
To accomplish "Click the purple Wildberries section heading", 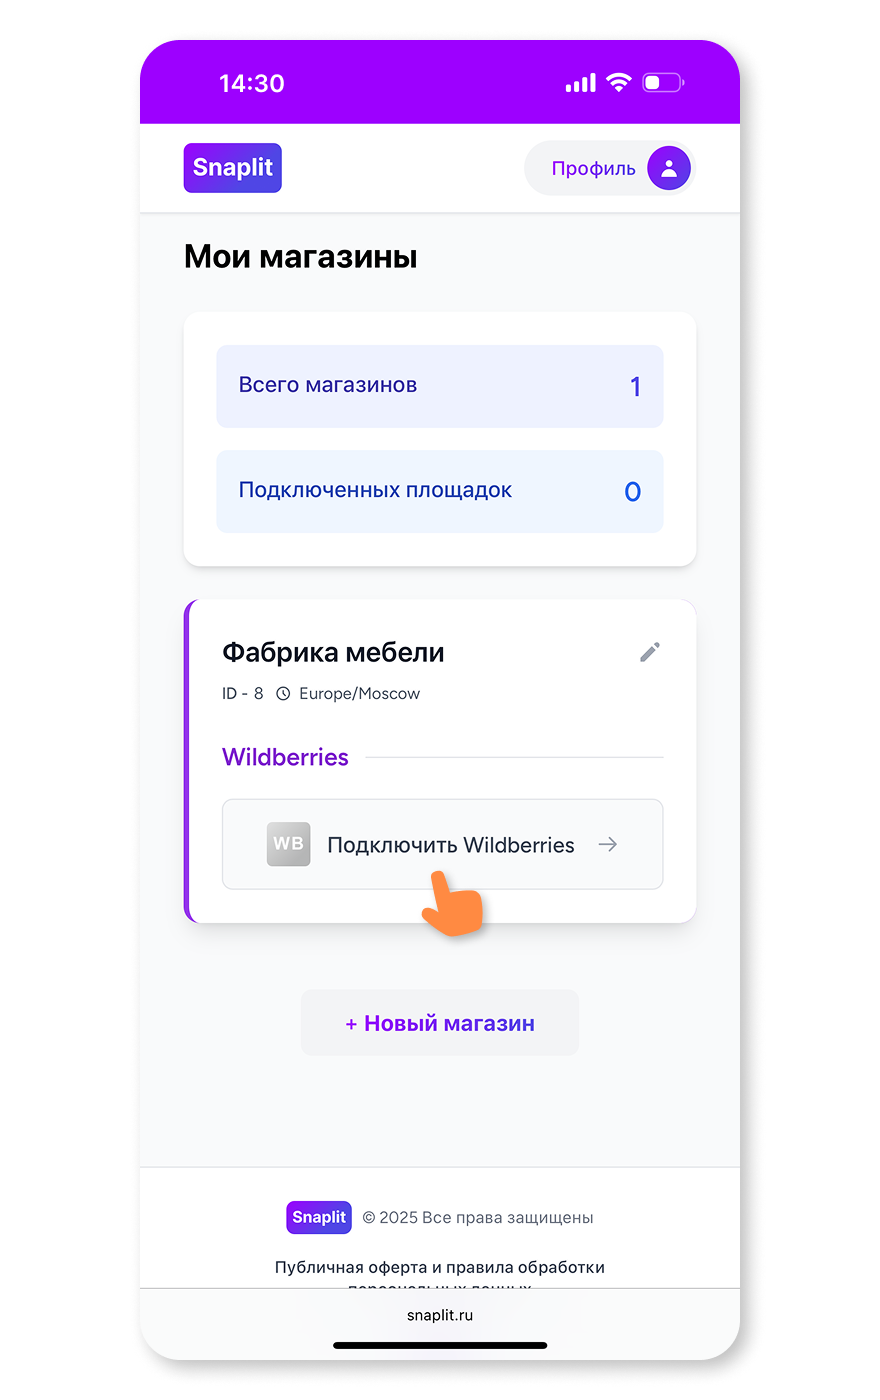I will [285, 757].
